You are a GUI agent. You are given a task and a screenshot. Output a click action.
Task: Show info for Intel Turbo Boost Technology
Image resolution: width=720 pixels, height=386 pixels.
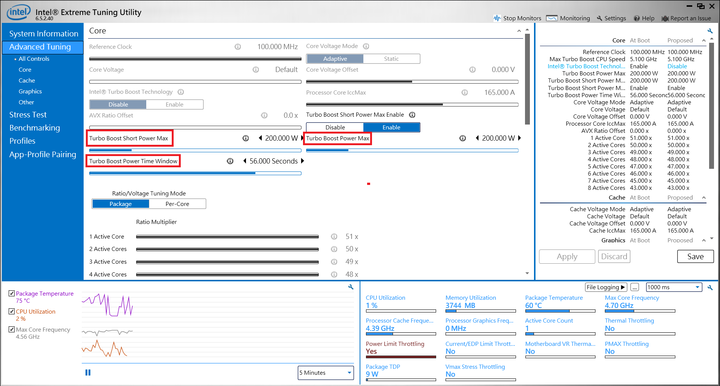tap(181, 92)
